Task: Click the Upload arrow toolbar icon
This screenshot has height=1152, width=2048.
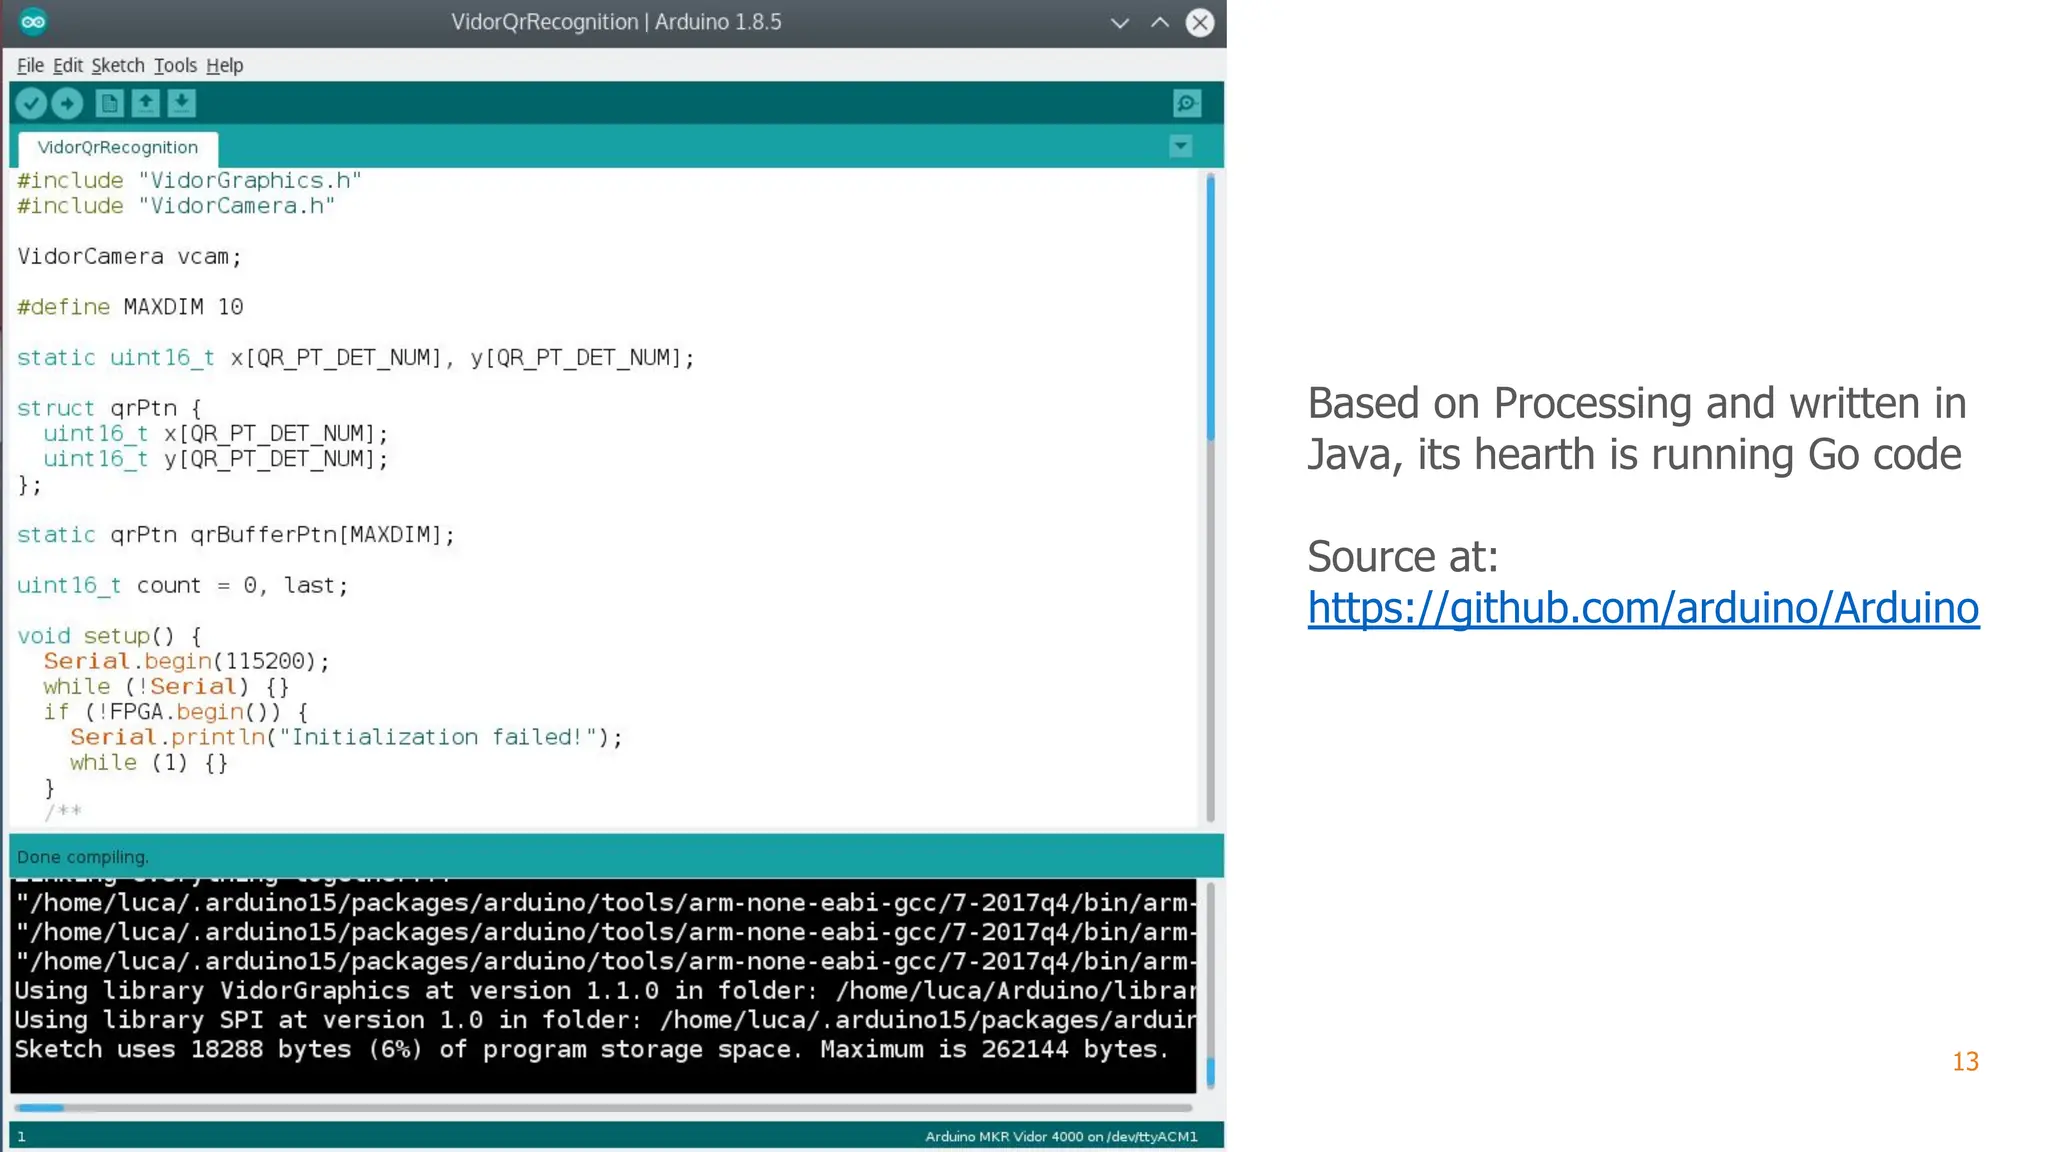Action: [67, 103]
